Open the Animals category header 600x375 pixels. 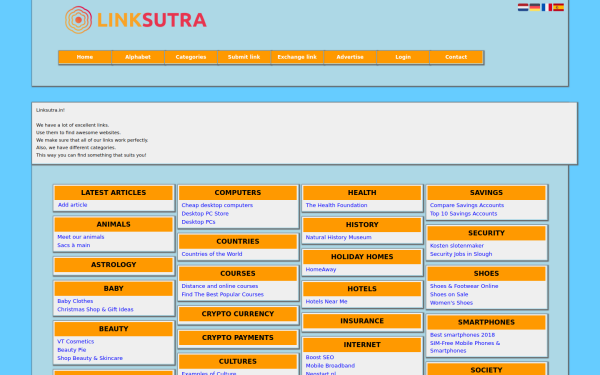pyautogui.click(x=114, y=224)
